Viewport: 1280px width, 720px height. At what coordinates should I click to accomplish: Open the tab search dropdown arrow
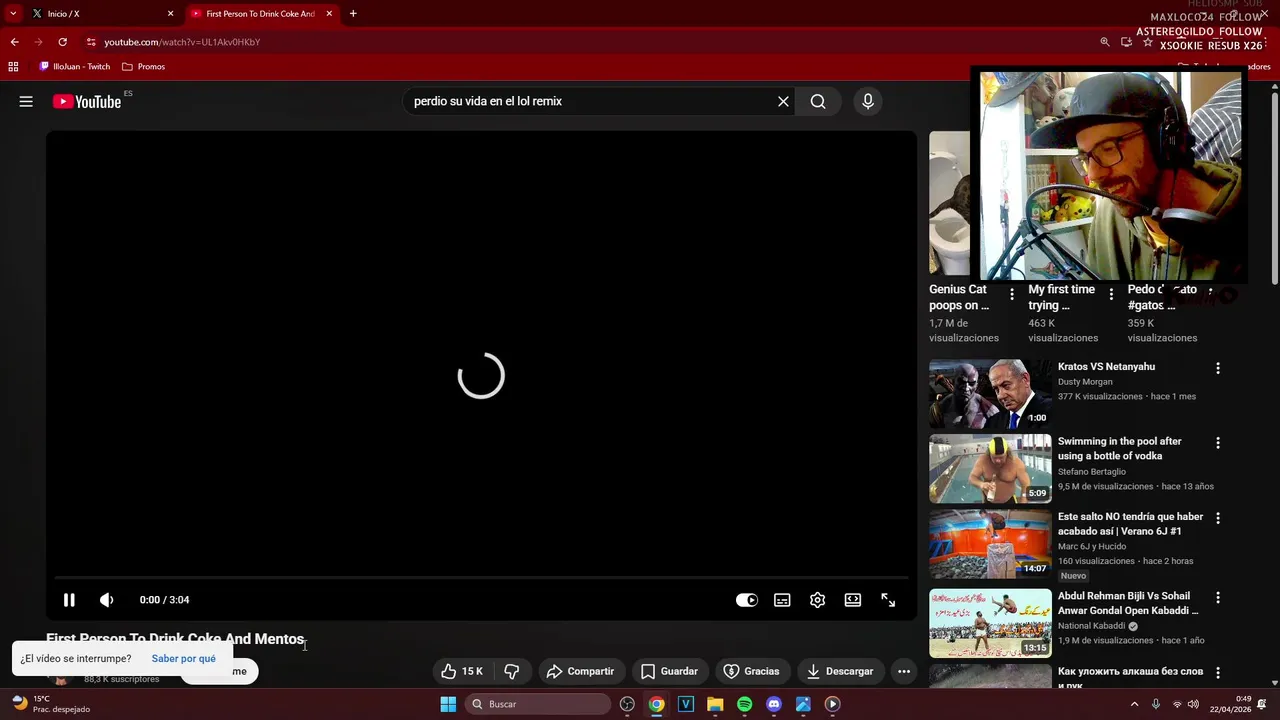[13, 14]
